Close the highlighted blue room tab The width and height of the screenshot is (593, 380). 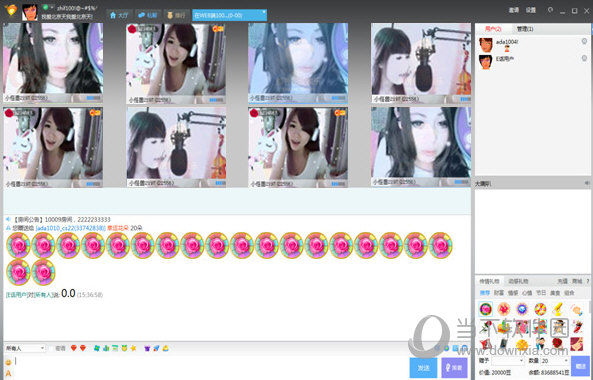[x=264, y=12]
